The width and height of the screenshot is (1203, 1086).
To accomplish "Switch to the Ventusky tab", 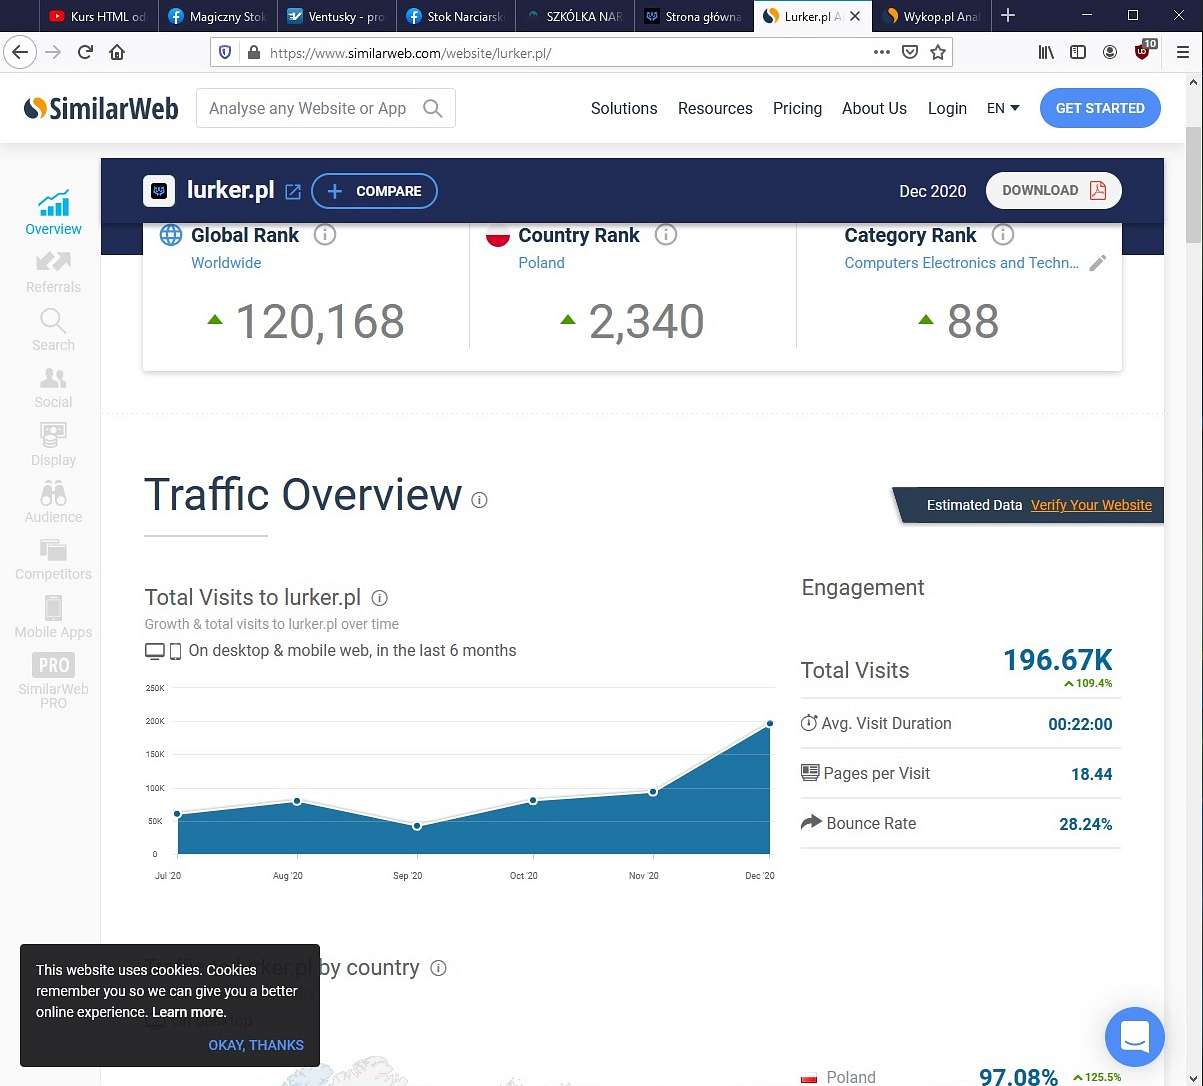I will coord(335,16).
